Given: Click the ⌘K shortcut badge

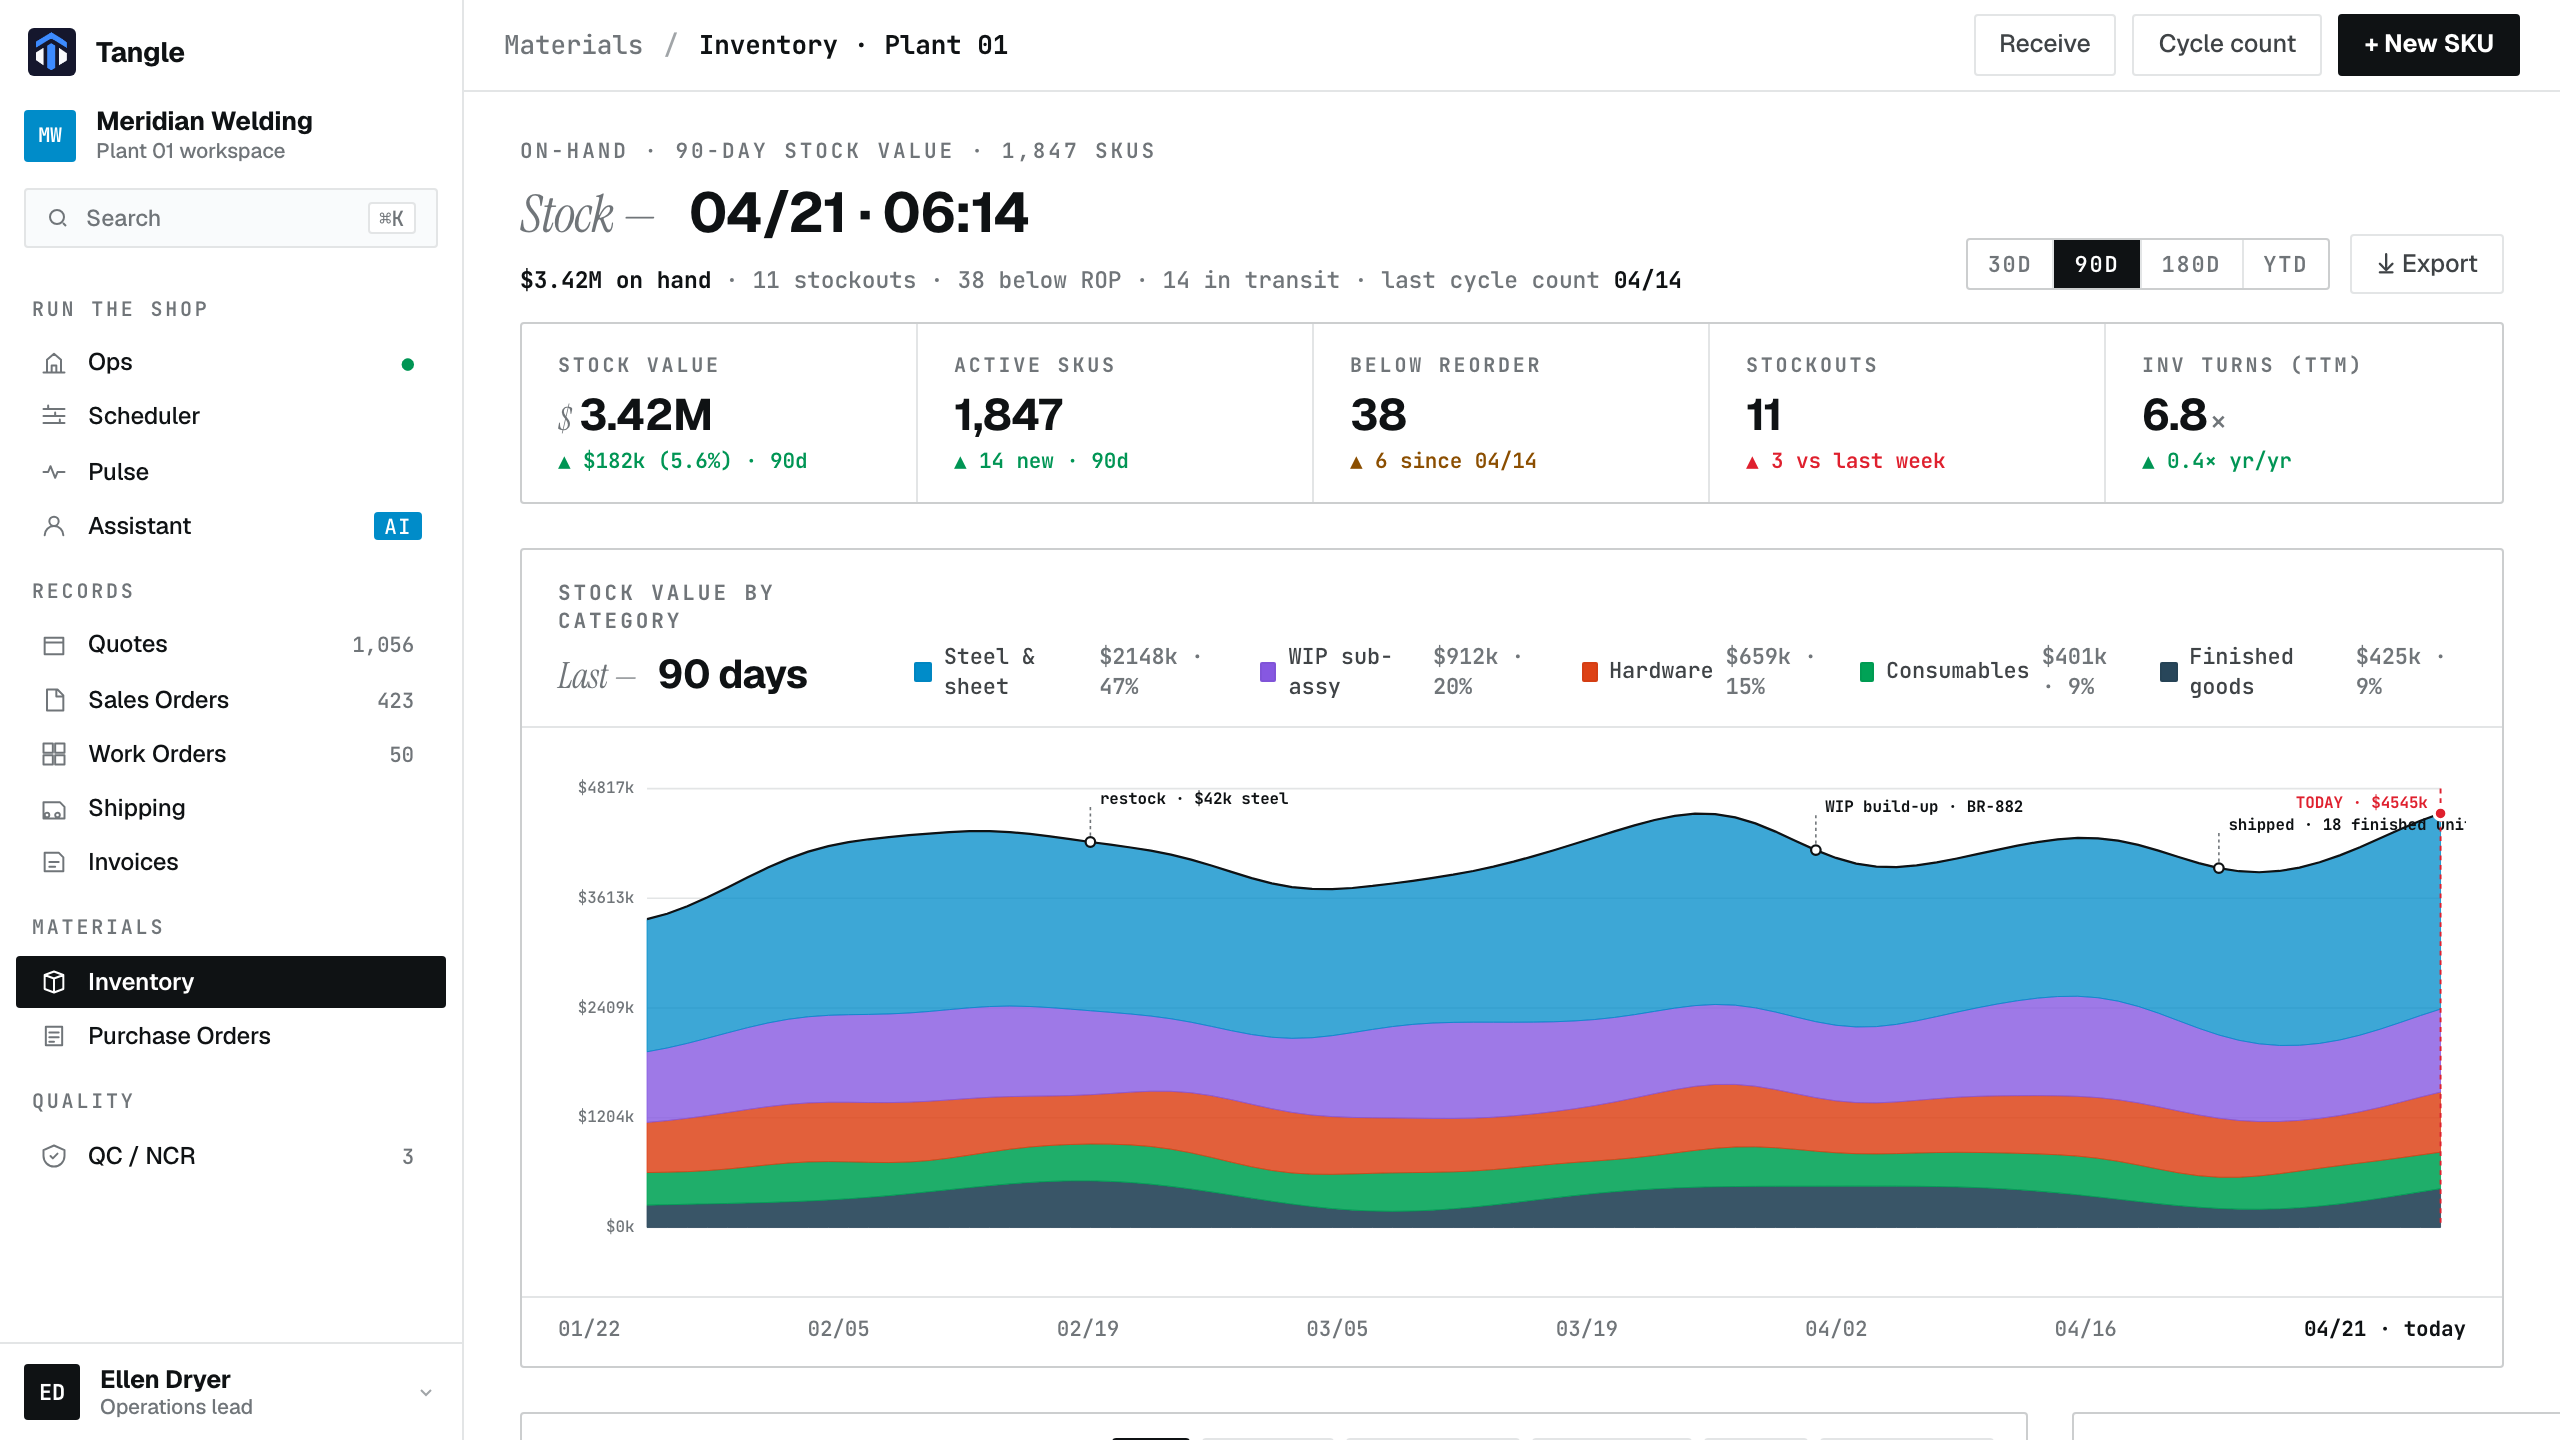Looking at the screenshot, I should pos(391,218).
